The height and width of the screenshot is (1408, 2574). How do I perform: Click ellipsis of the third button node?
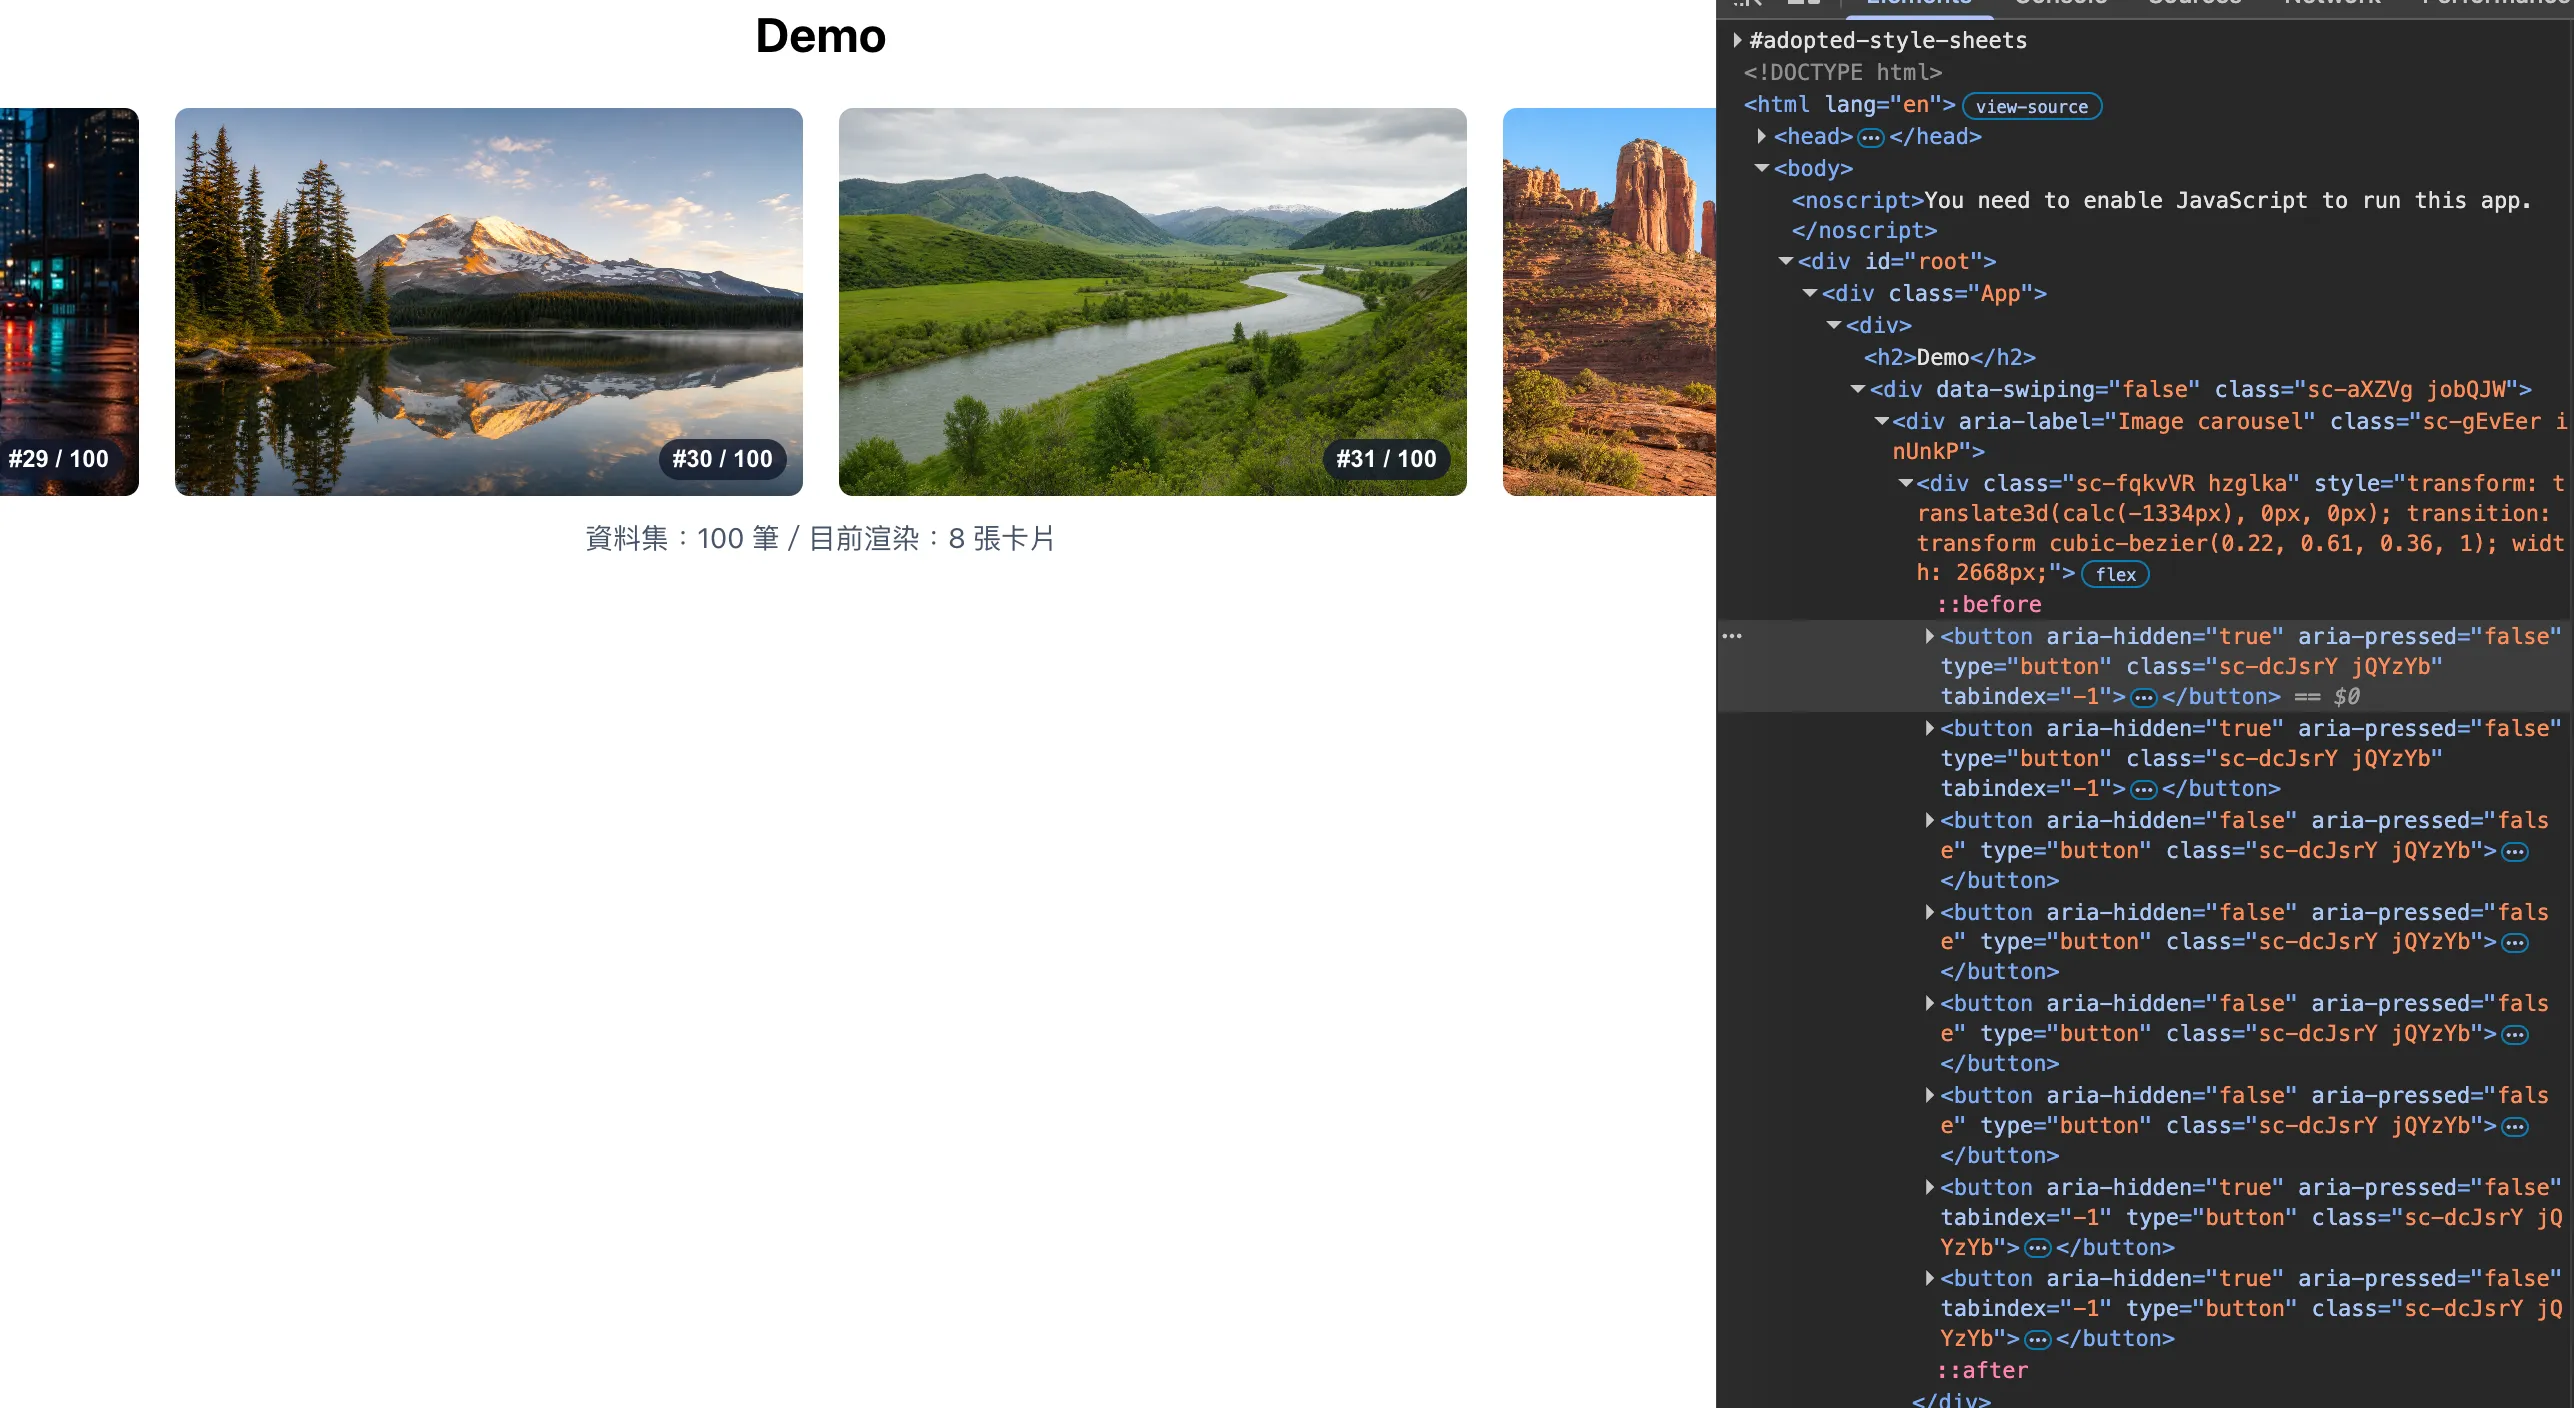tap(2514, 851)
